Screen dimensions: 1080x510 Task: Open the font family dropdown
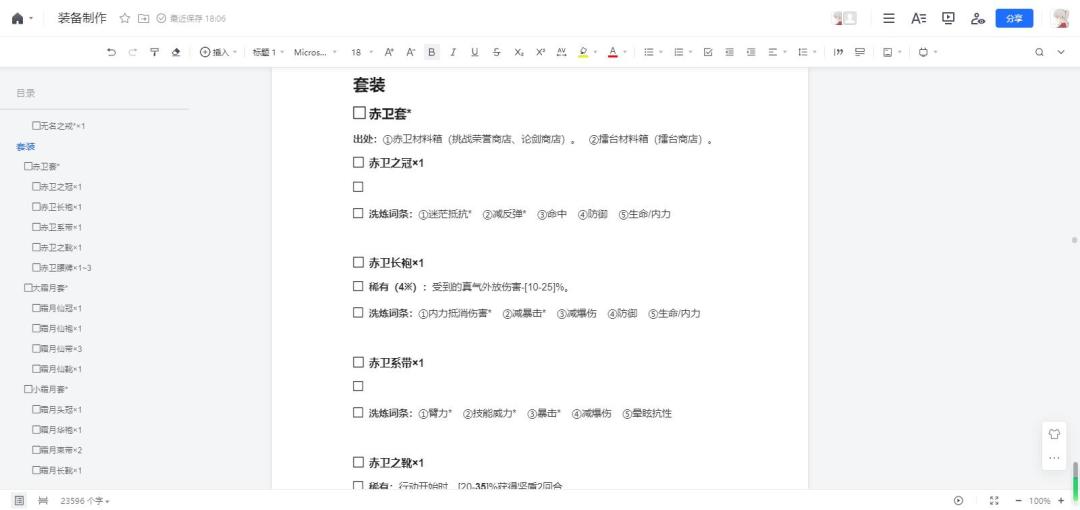point(315,52)
